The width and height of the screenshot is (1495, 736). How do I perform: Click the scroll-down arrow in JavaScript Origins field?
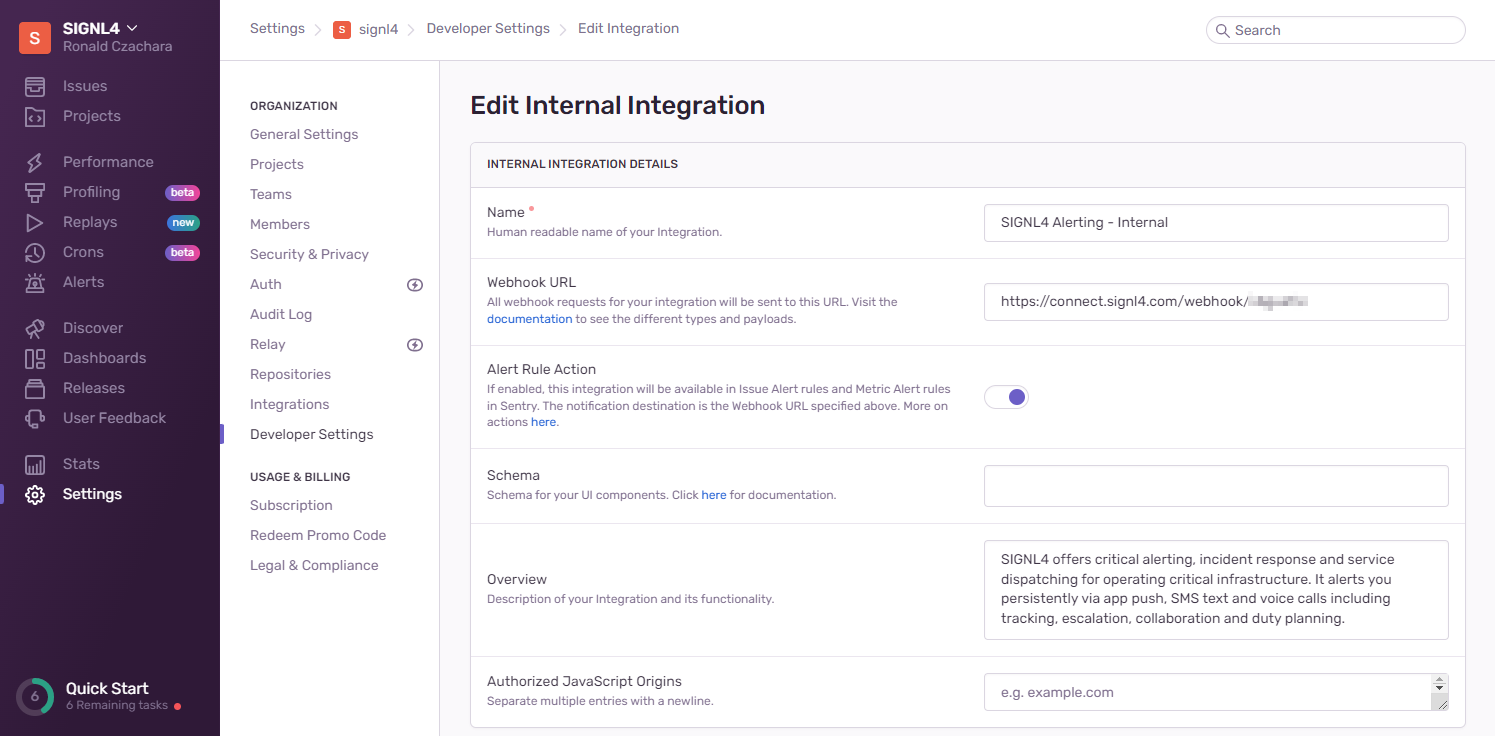point(1440,689)
